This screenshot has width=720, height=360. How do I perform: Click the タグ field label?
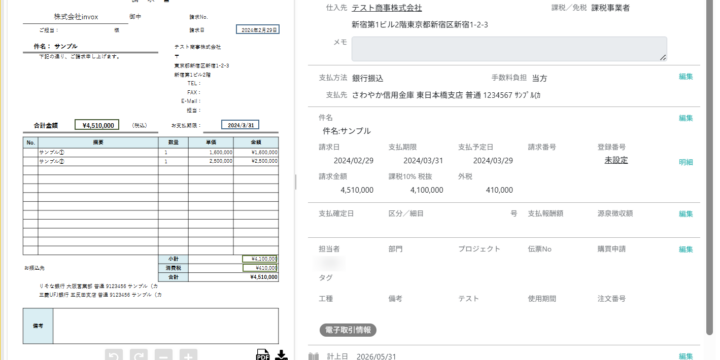[326, 278]
